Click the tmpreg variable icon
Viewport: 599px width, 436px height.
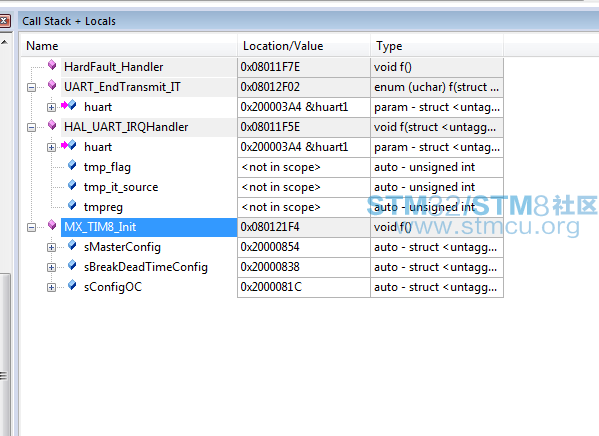tap(72, 205)
